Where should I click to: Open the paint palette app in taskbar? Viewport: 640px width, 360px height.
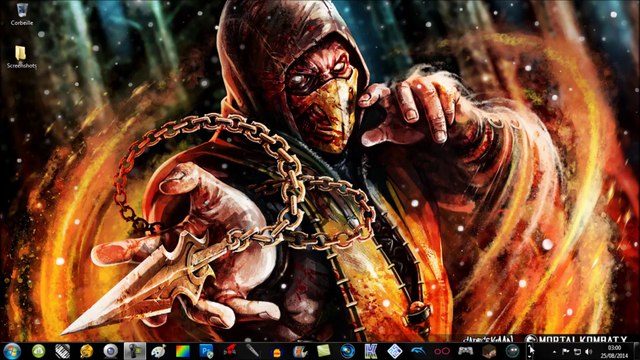point(158,351)
